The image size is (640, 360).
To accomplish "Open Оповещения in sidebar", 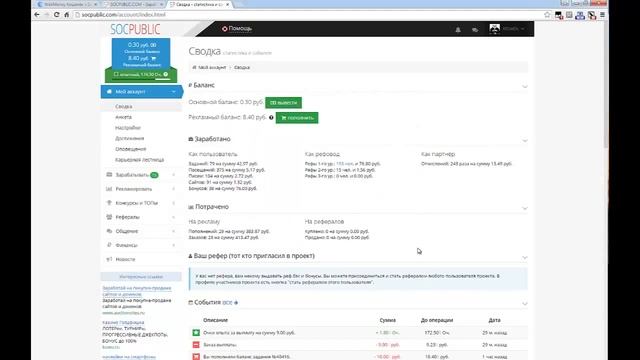I will pyautogui.click(x=131, y=149).
